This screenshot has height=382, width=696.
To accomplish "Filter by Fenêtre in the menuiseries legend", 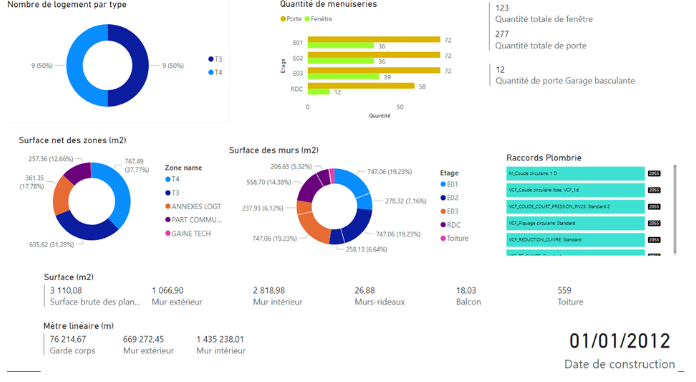I will pos(318,19).
